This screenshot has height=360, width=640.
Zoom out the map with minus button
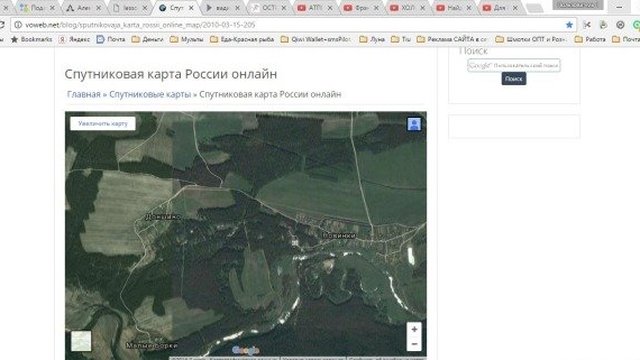[x=414, y=344]
